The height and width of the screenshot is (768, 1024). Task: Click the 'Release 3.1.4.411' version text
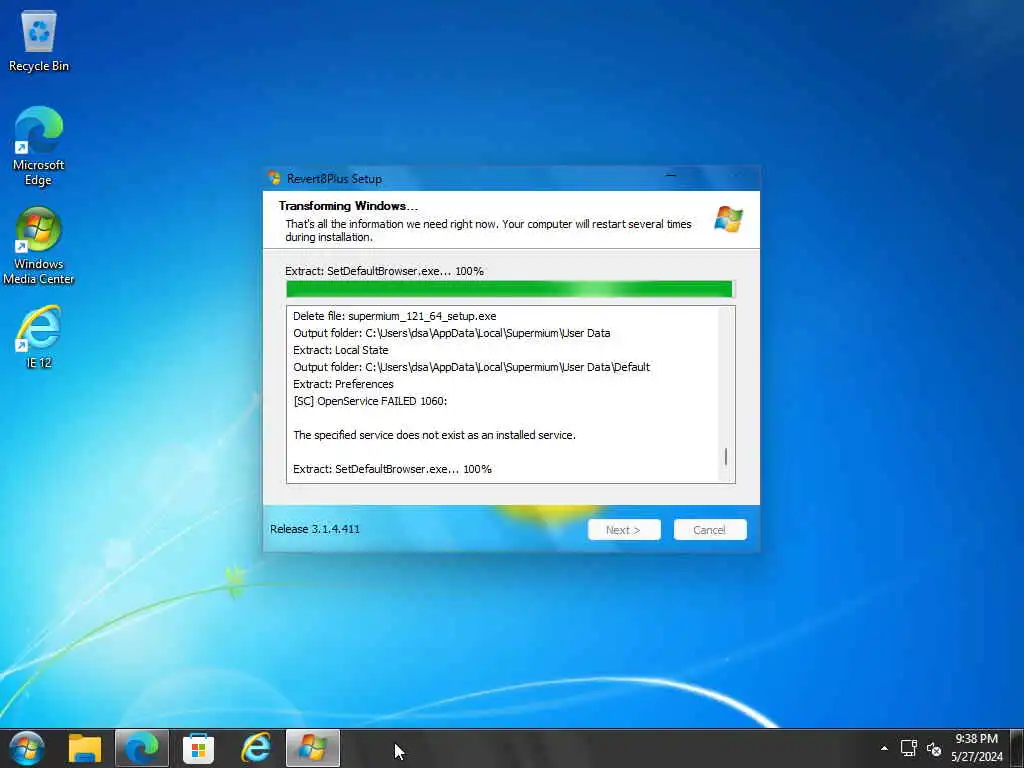point(315,529)
